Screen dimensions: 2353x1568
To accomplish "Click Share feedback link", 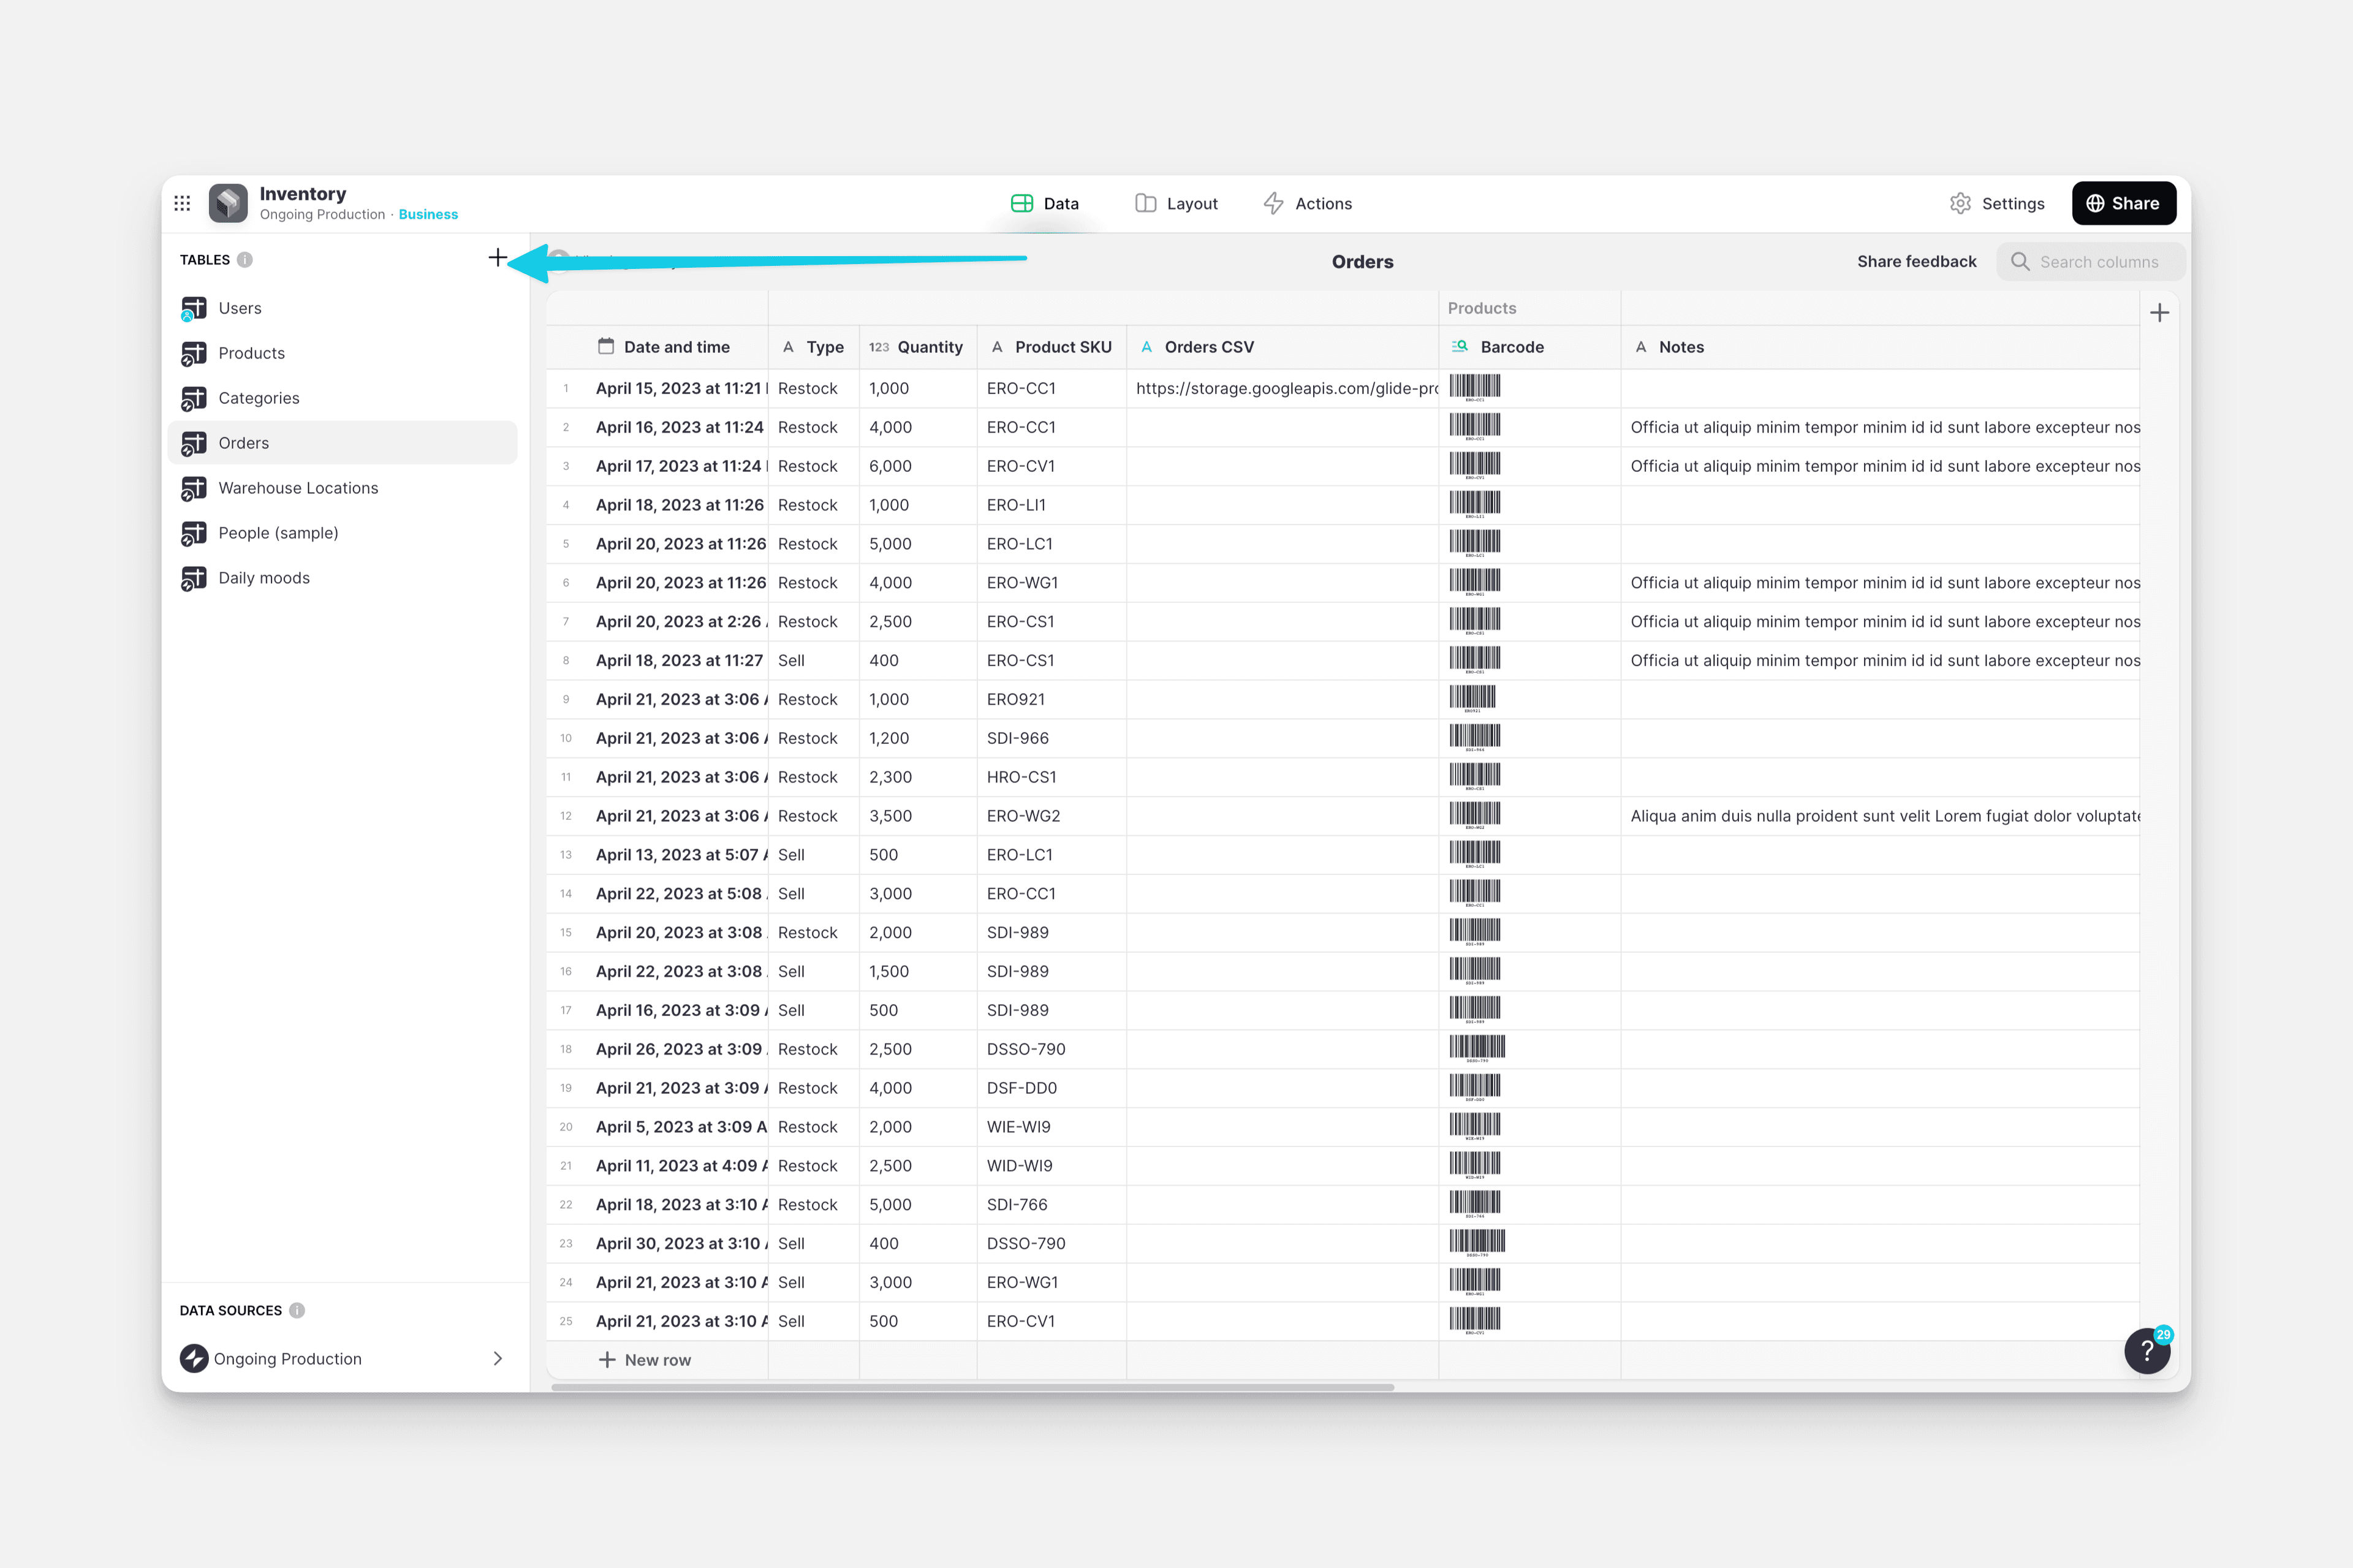I will pyautogui.click(x=1916, y=262).
